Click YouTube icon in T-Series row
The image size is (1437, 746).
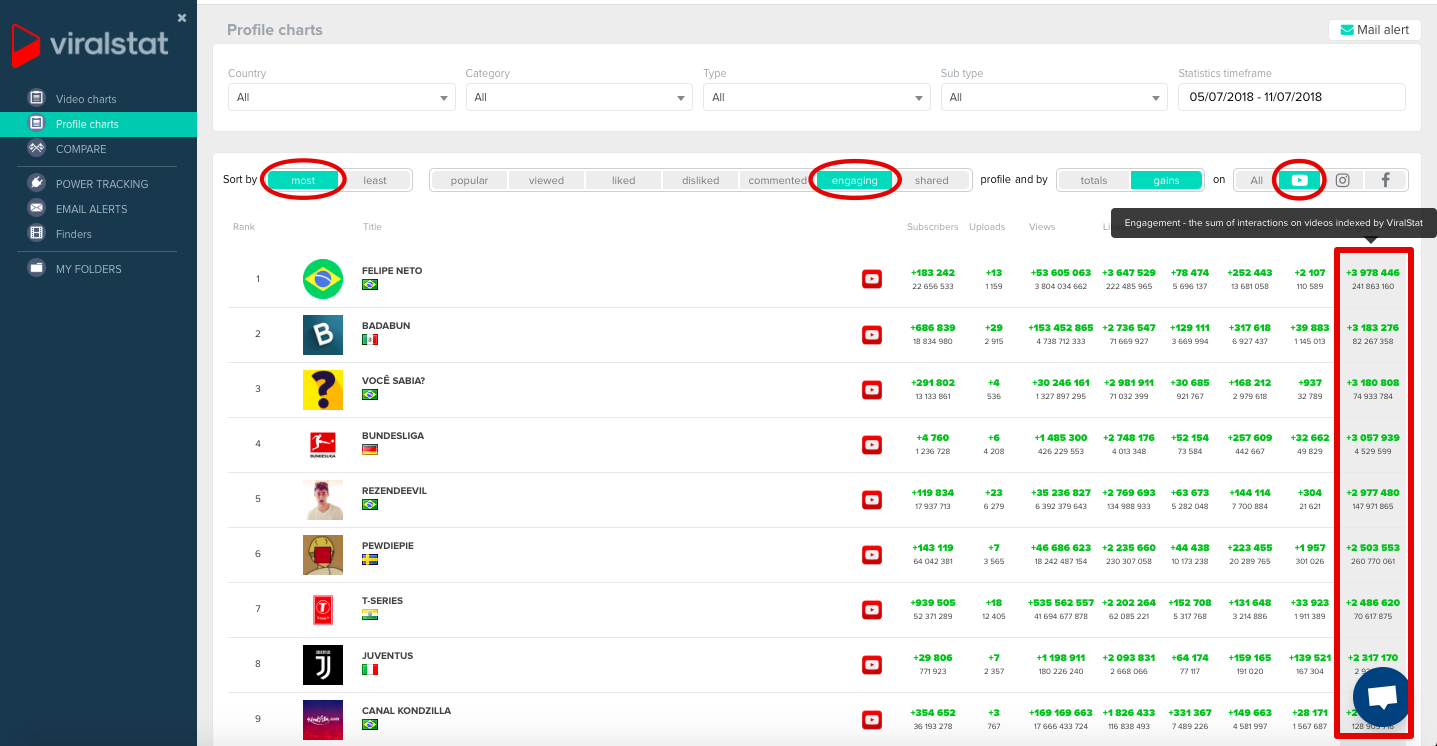872,609
